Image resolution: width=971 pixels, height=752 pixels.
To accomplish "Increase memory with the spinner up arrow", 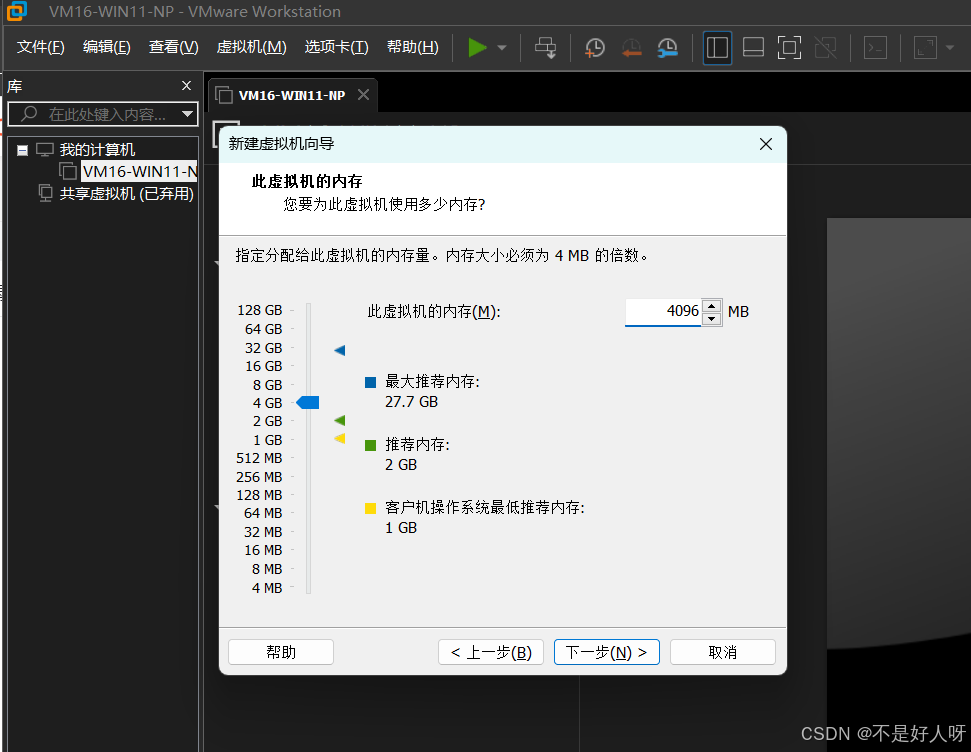I will pyautogui.click(x=712, y=305).
